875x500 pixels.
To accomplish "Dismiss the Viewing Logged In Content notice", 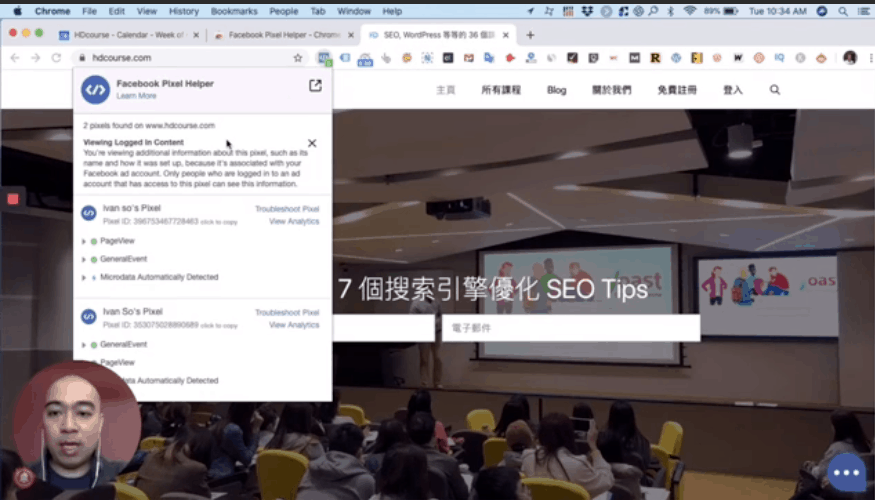I will tap(312, 143).
